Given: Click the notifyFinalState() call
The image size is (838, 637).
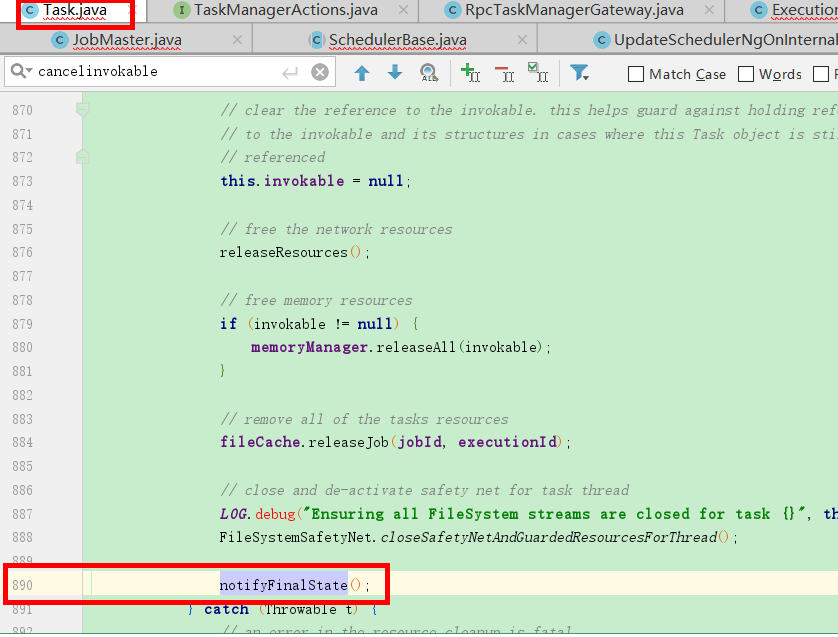Looking at the screenshot, I should pos(294,585).
